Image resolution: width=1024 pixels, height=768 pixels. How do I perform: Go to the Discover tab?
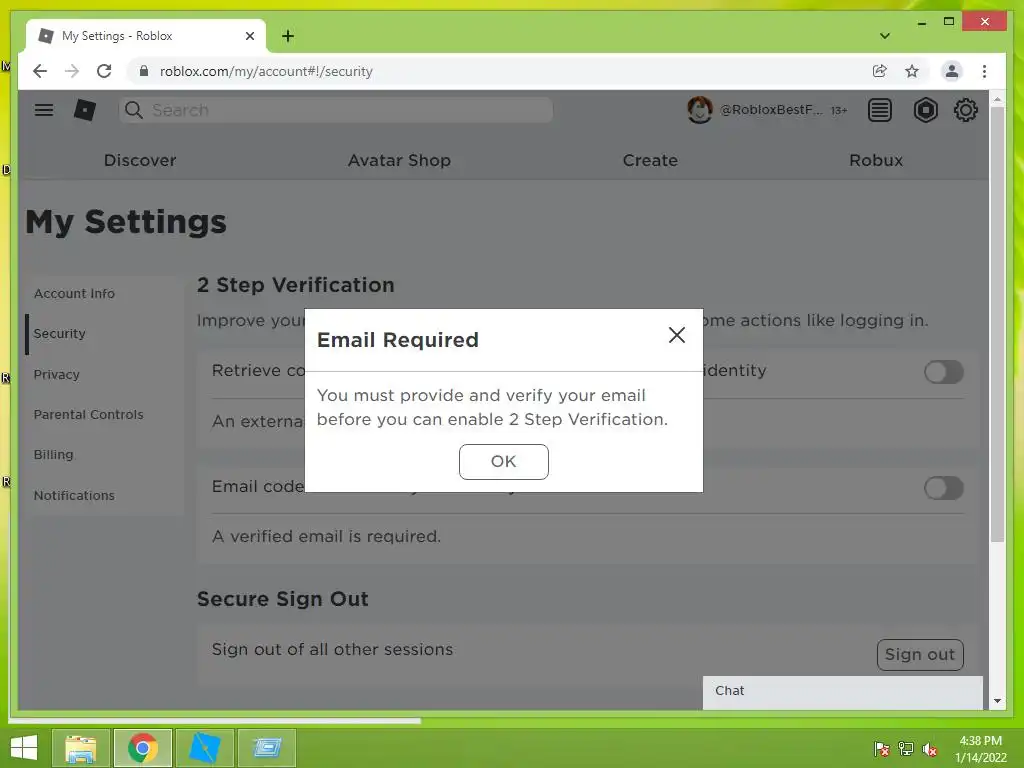click(x=140, y=160)
